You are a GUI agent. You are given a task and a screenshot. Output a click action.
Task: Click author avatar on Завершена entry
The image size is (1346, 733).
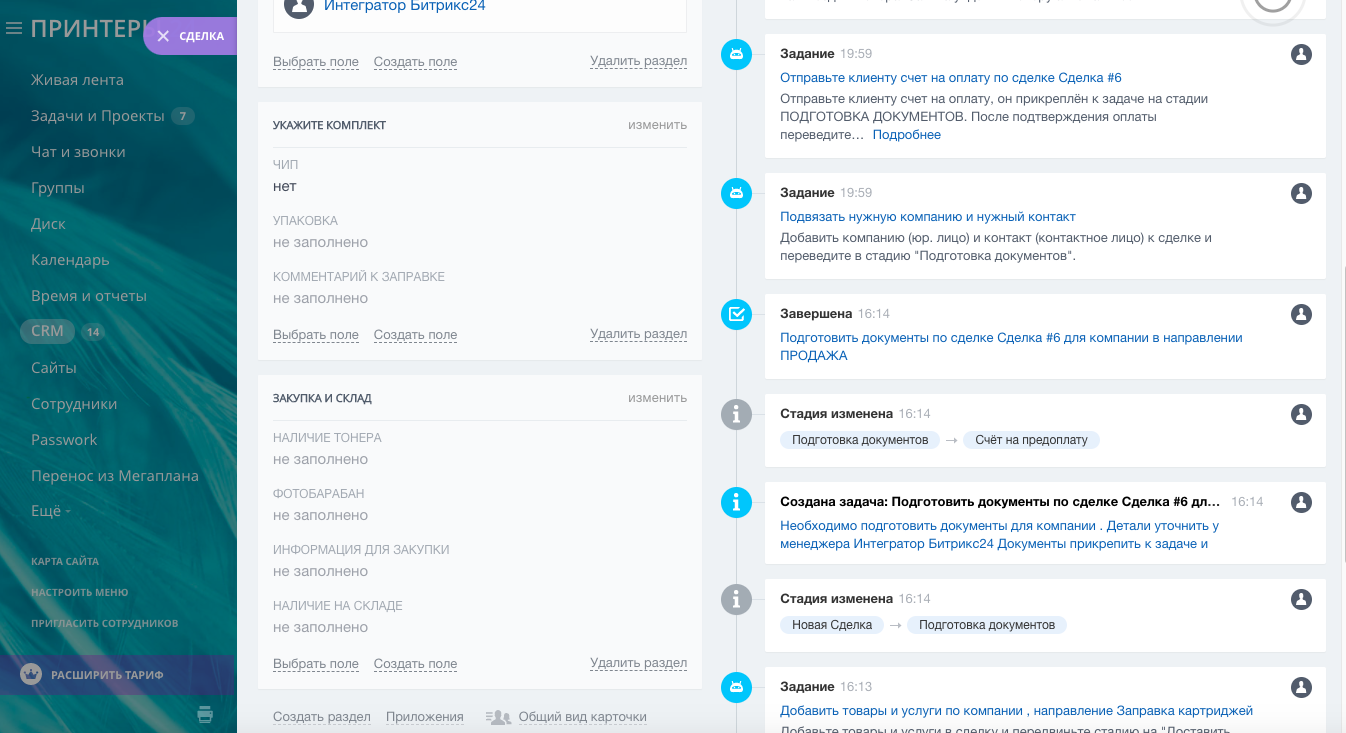click(x=1301, y=314)
